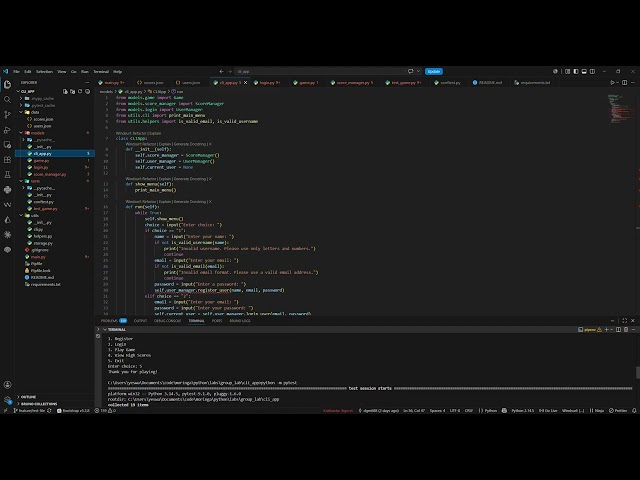Toggle the Primary Side Bar layout button
640x480 pixels.
click(x=576, y=71)
